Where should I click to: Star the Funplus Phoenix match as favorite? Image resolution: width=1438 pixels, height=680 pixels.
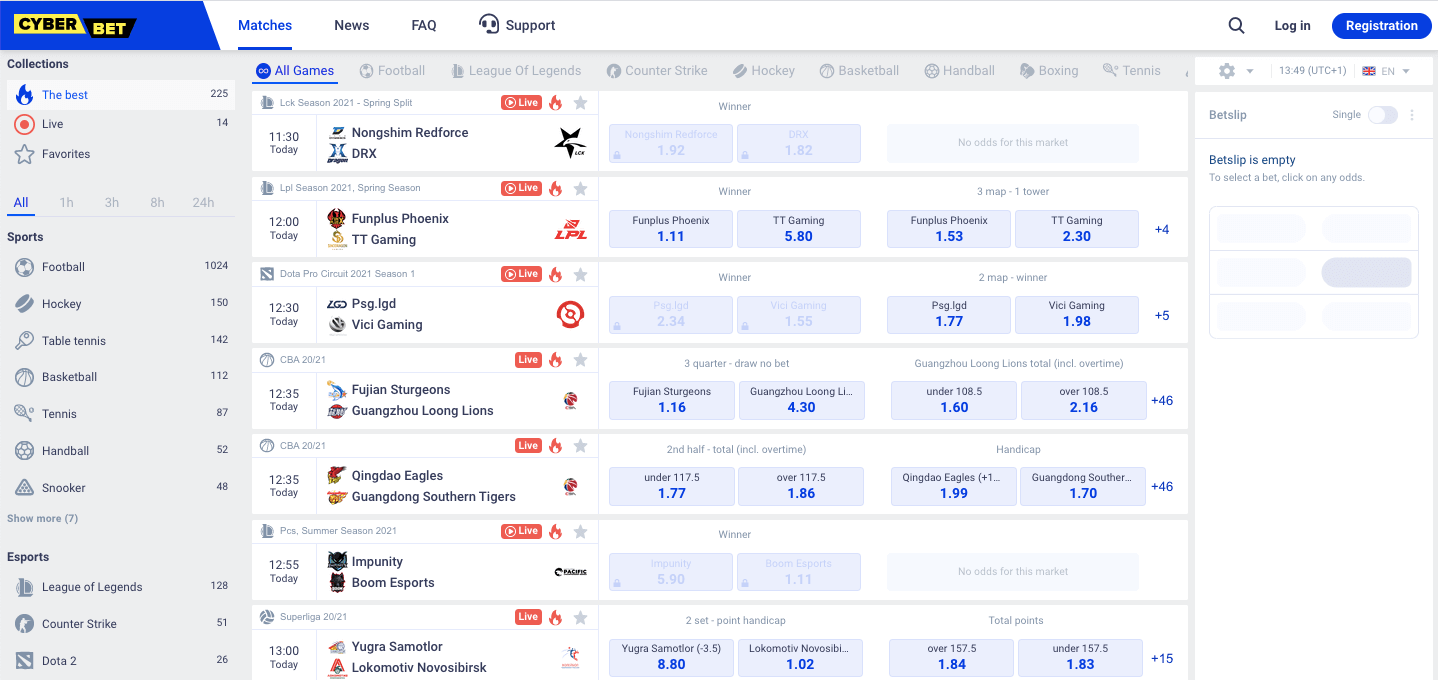coord(579,187)
